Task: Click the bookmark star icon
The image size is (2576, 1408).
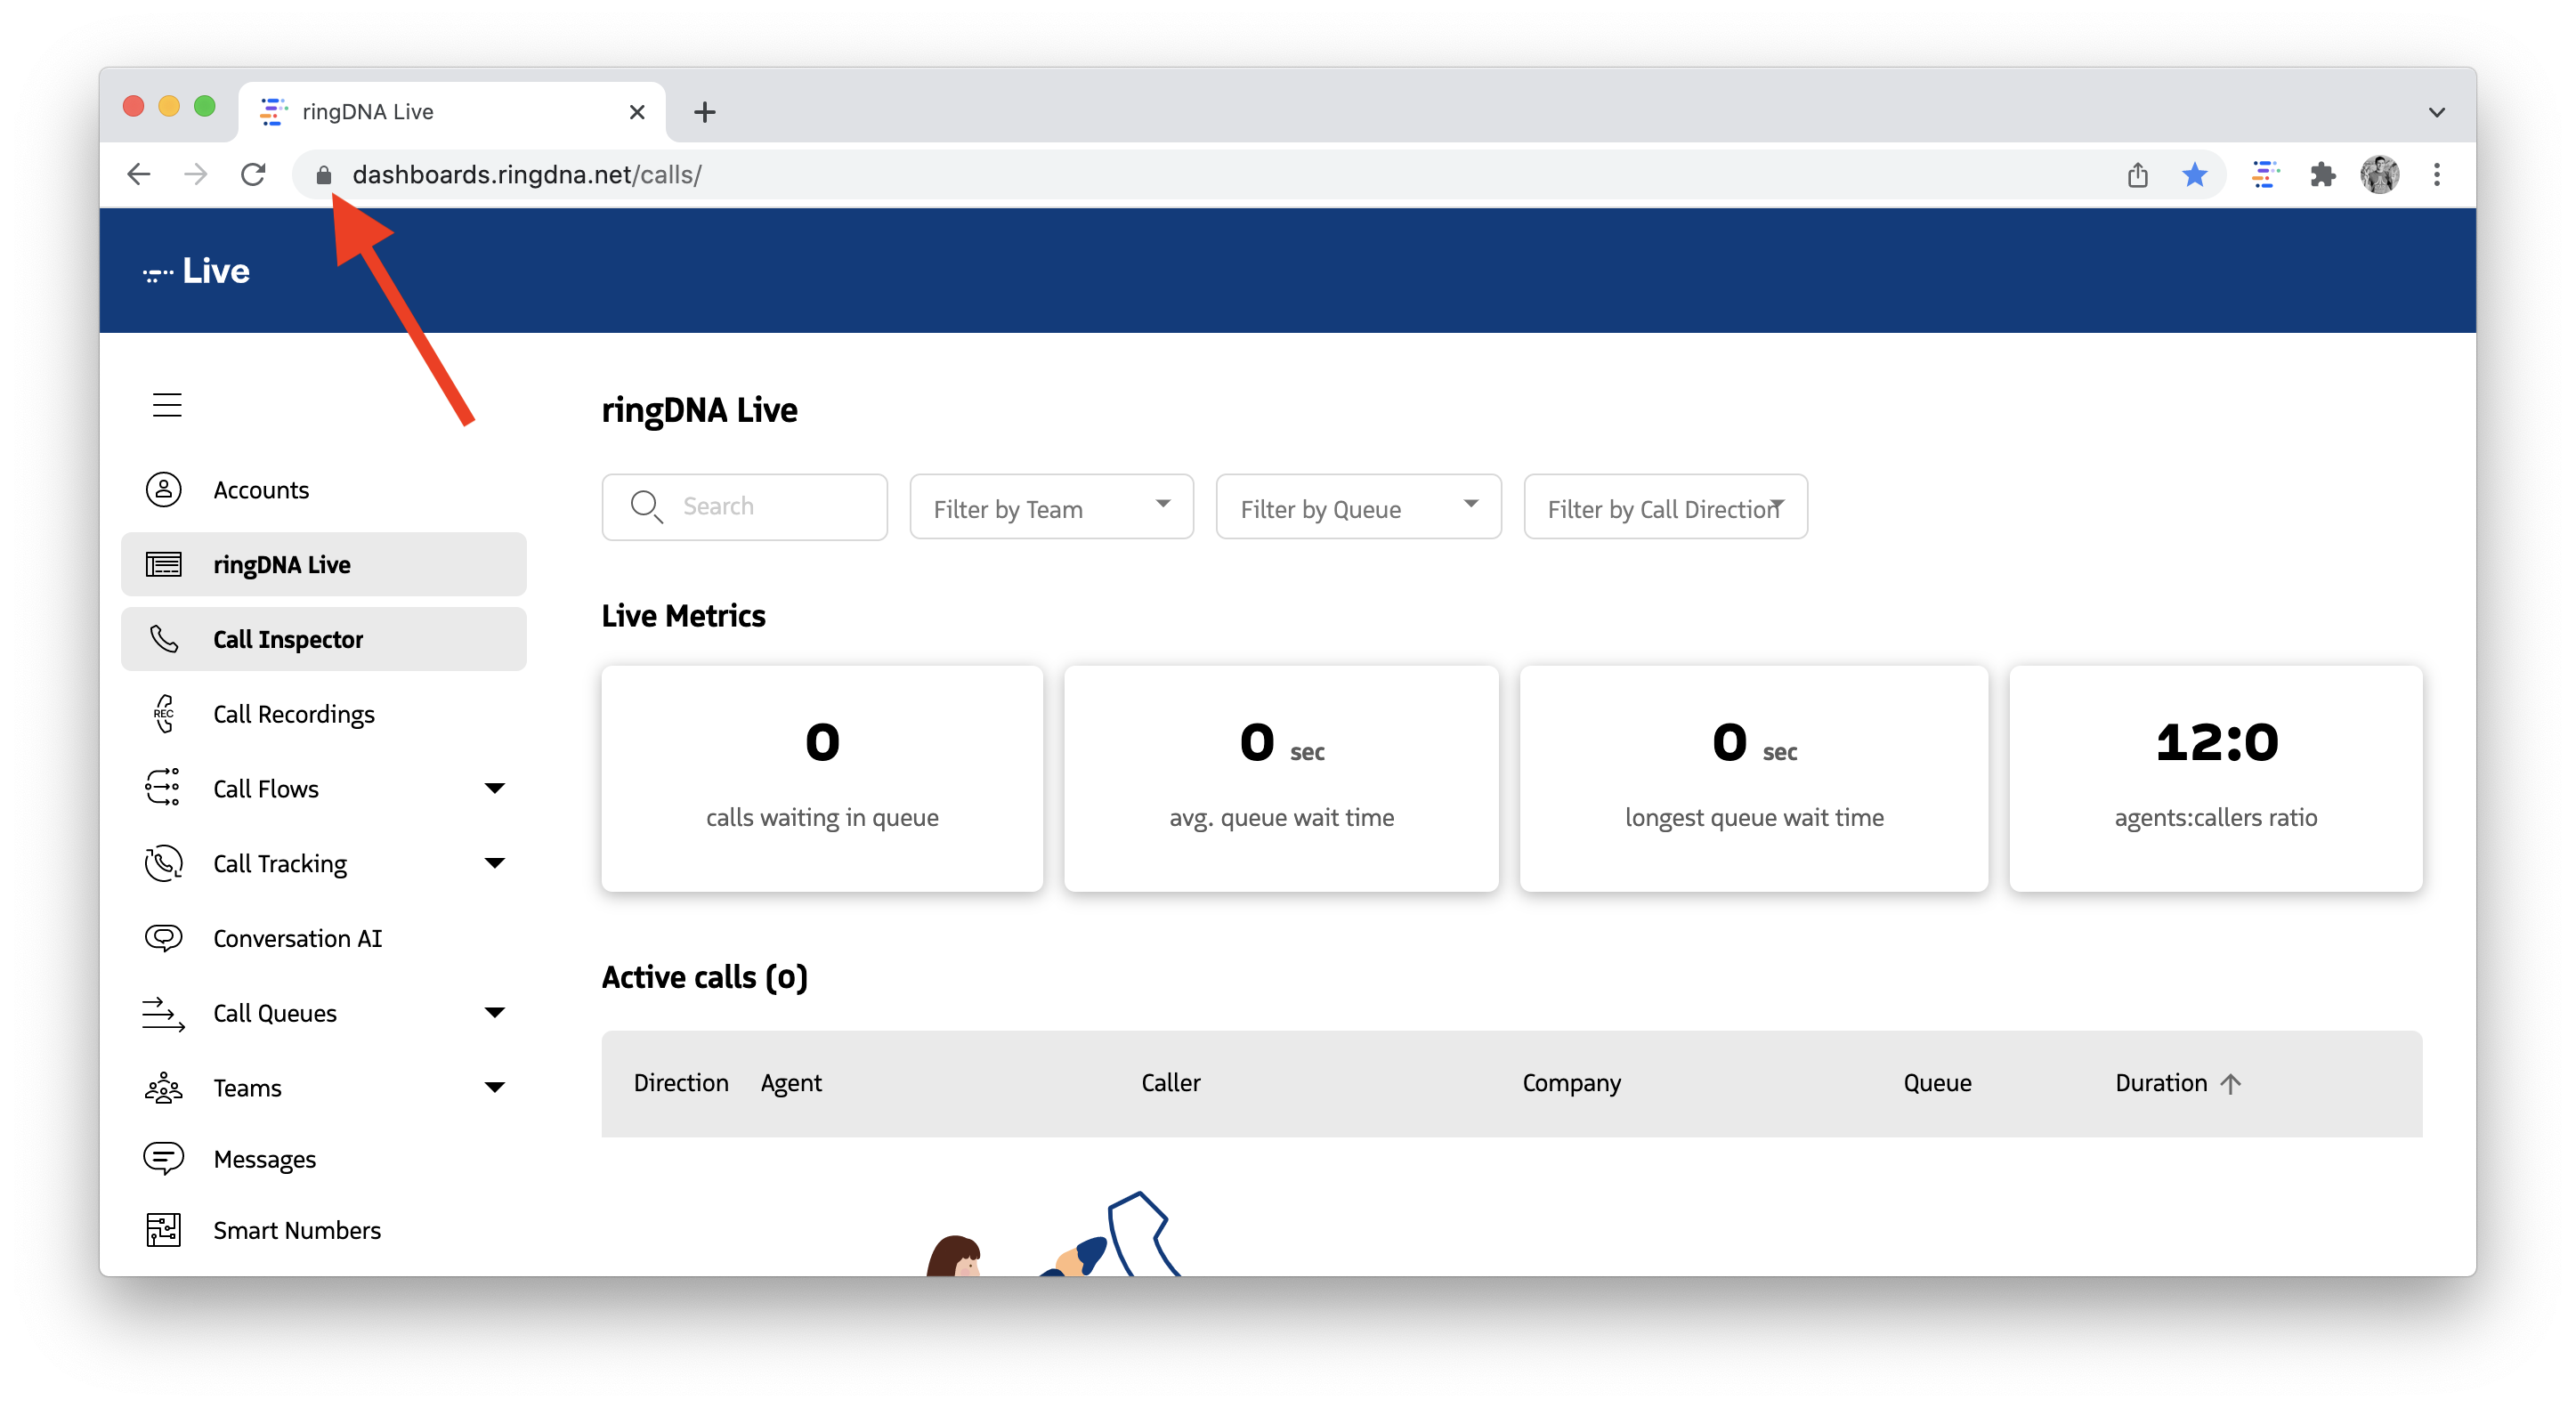Action: pos(2195,175)
